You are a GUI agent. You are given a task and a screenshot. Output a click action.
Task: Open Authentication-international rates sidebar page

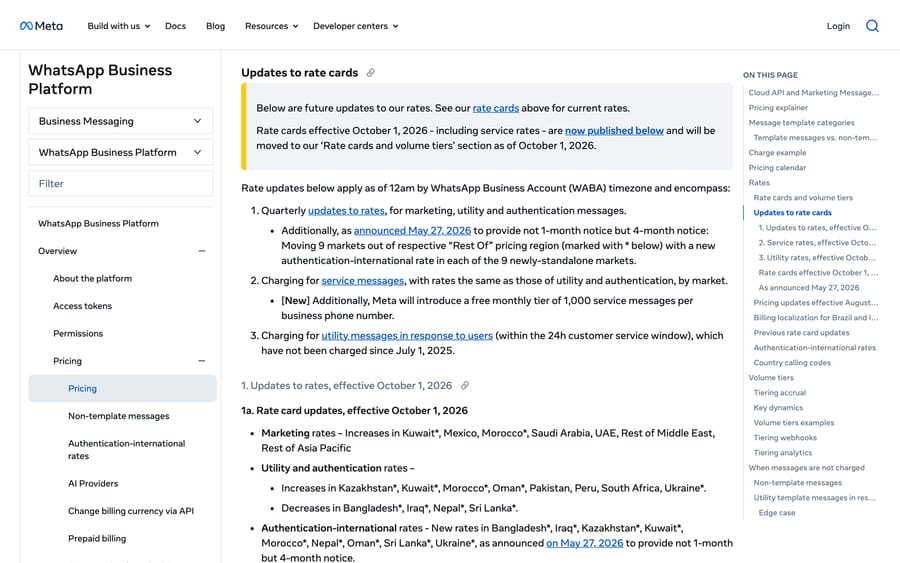[126, 449]
